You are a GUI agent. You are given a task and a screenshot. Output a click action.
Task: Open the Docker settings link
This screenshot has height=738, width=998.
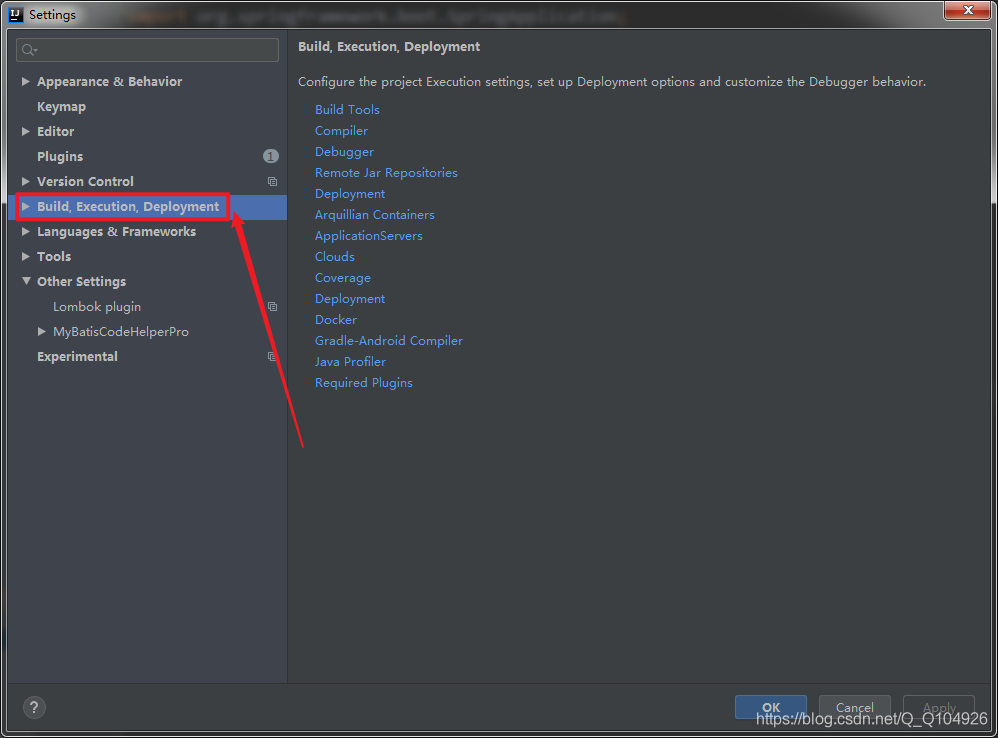(336, 320)
